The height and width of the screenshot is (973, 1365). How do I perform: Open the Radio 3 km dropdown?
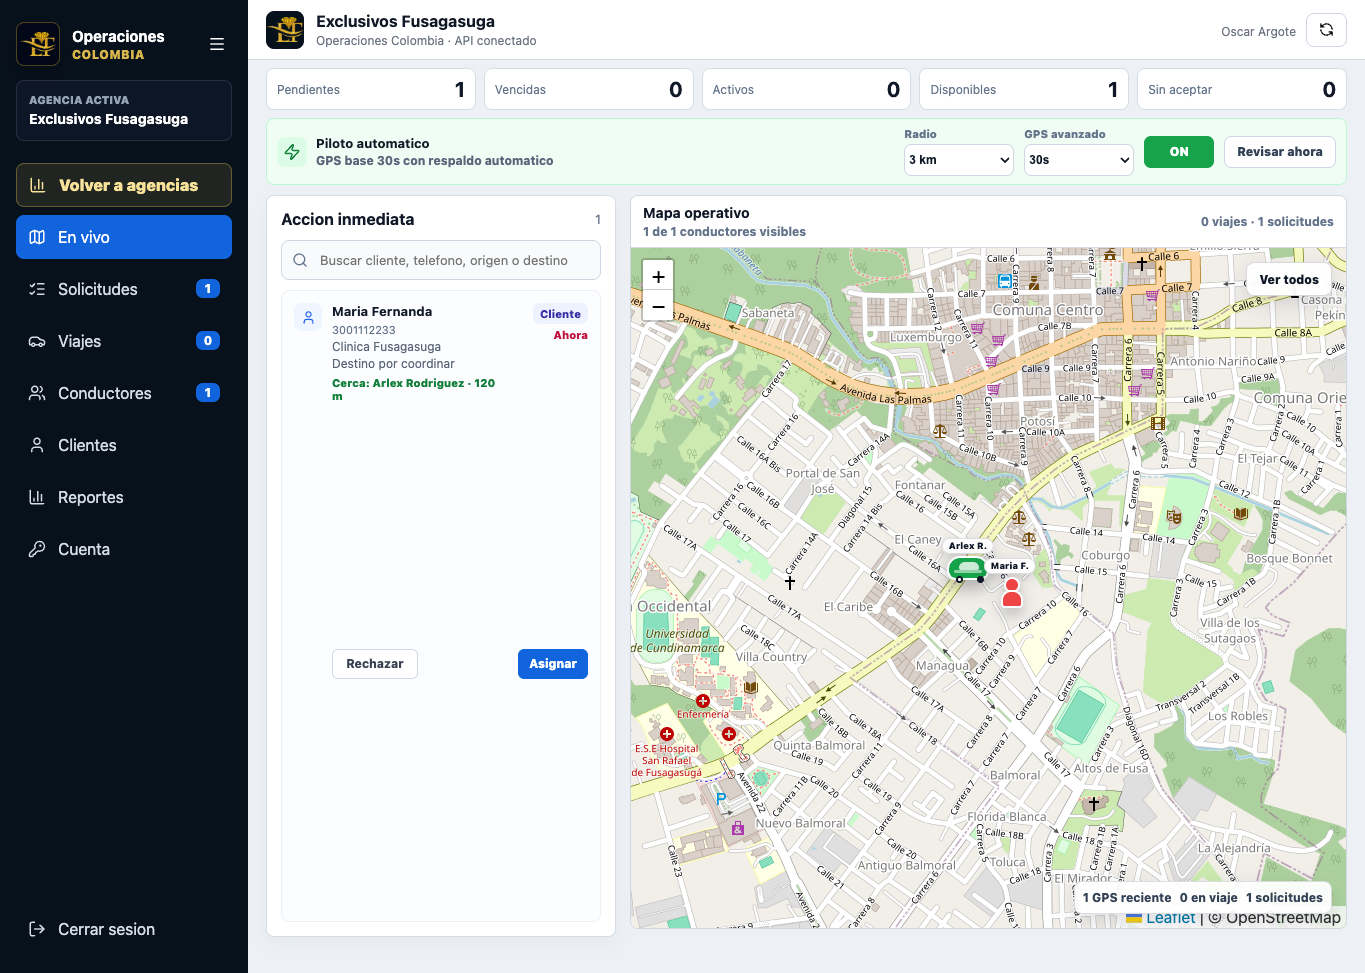(959, 160)
